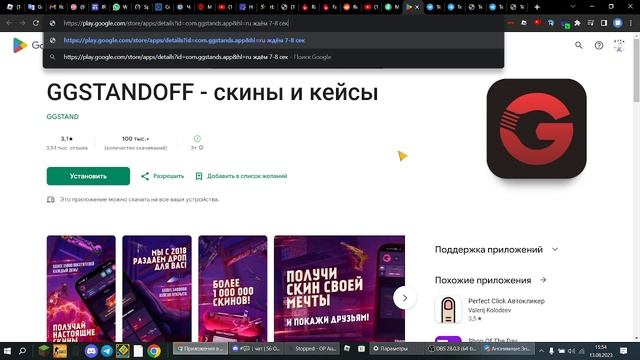Select the Google search suggestion row
Screen dimensions: 640x360
273,57
